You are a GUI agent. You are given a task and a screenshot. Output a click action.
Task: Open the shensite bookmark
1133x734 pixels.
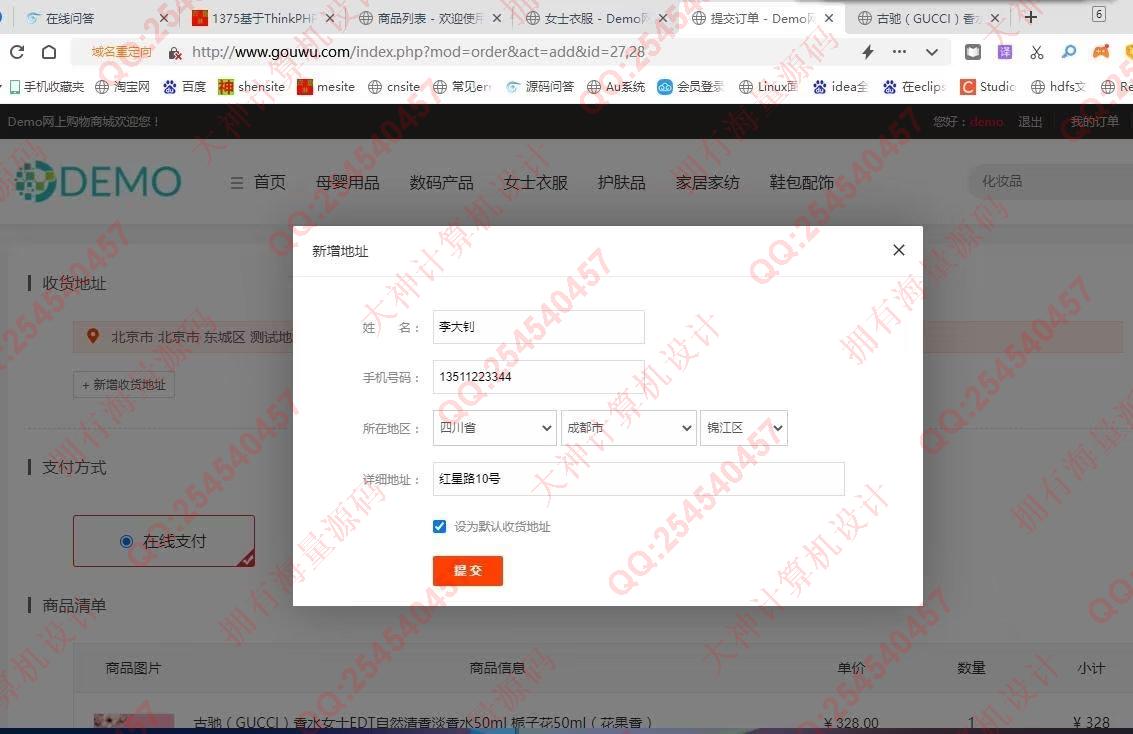click(251, 87)
